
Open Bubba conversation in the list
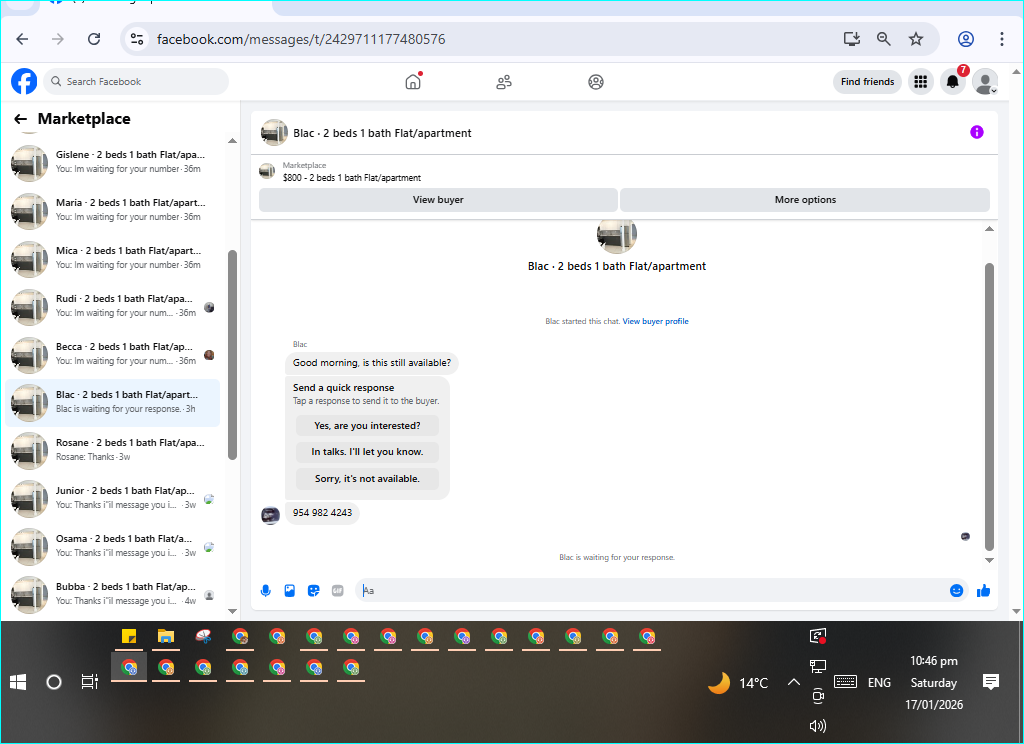click(113, 594)
